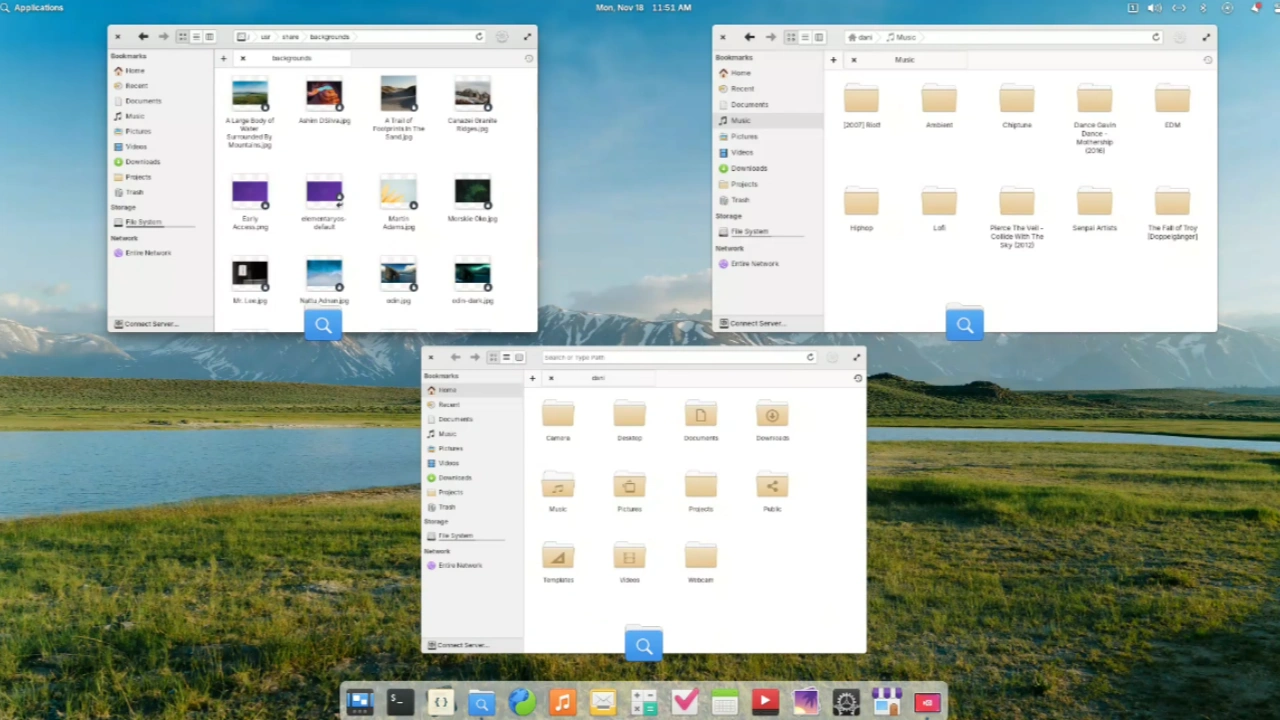Open the usr breadcrumb in the path bar
Screen dimensions: 1280x720
click(265, 37)
